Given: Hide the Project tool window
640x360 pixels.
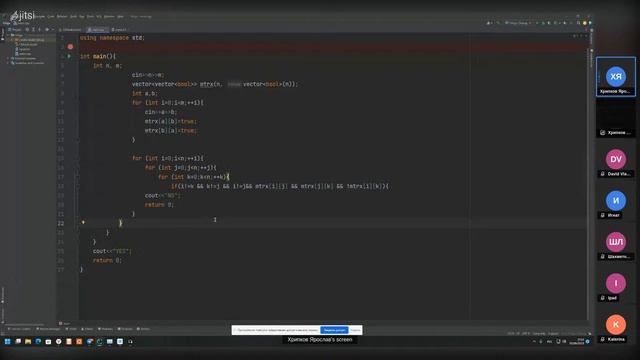Looking at the screenshot, I should [53, 30].
